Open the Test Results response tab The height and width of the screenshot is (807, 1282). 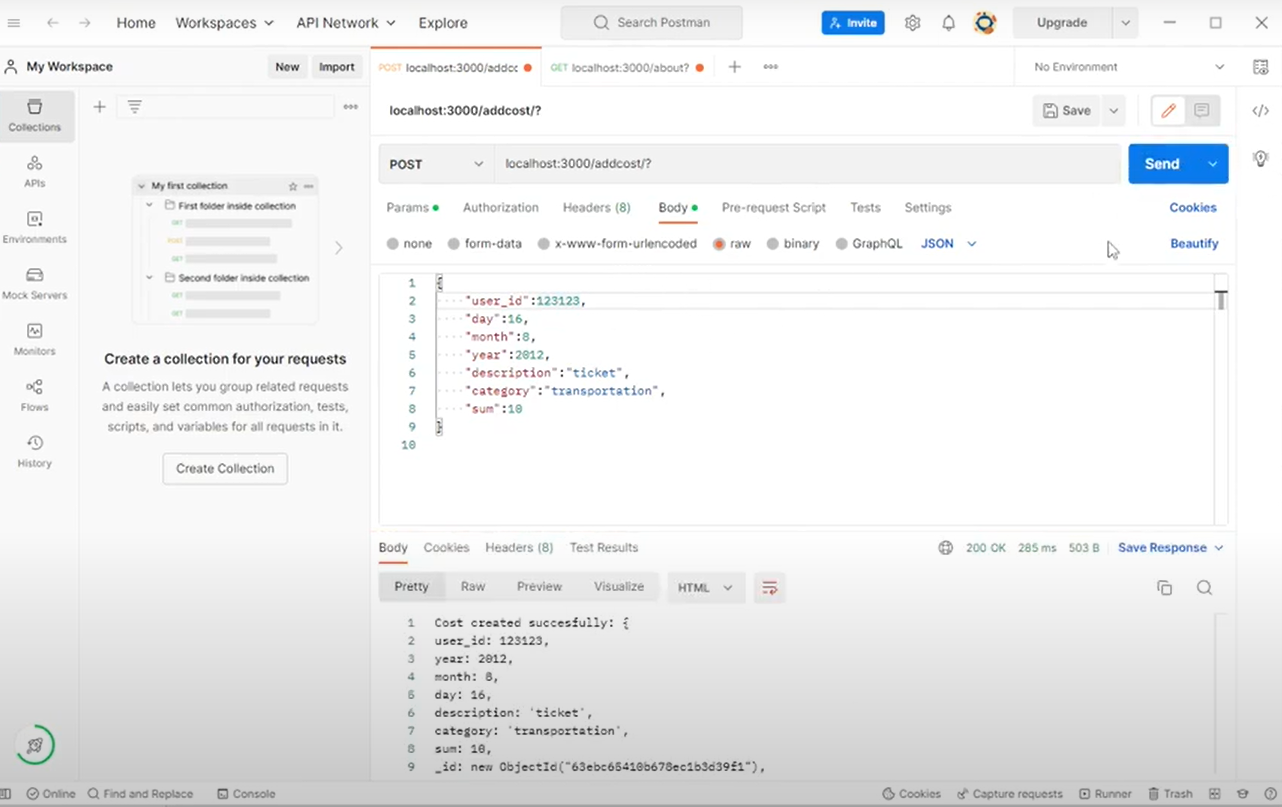coord(603,547)
